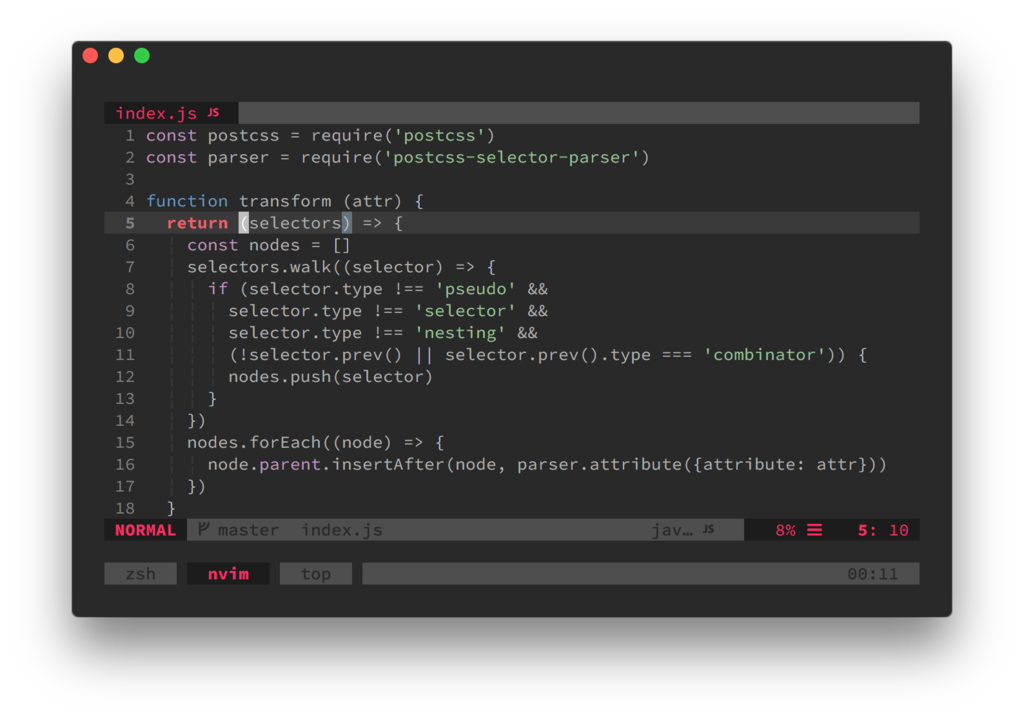1024x720 pixels.
Task: Click nodes.forEach on line 15
Action: click(x=254, y=442)
